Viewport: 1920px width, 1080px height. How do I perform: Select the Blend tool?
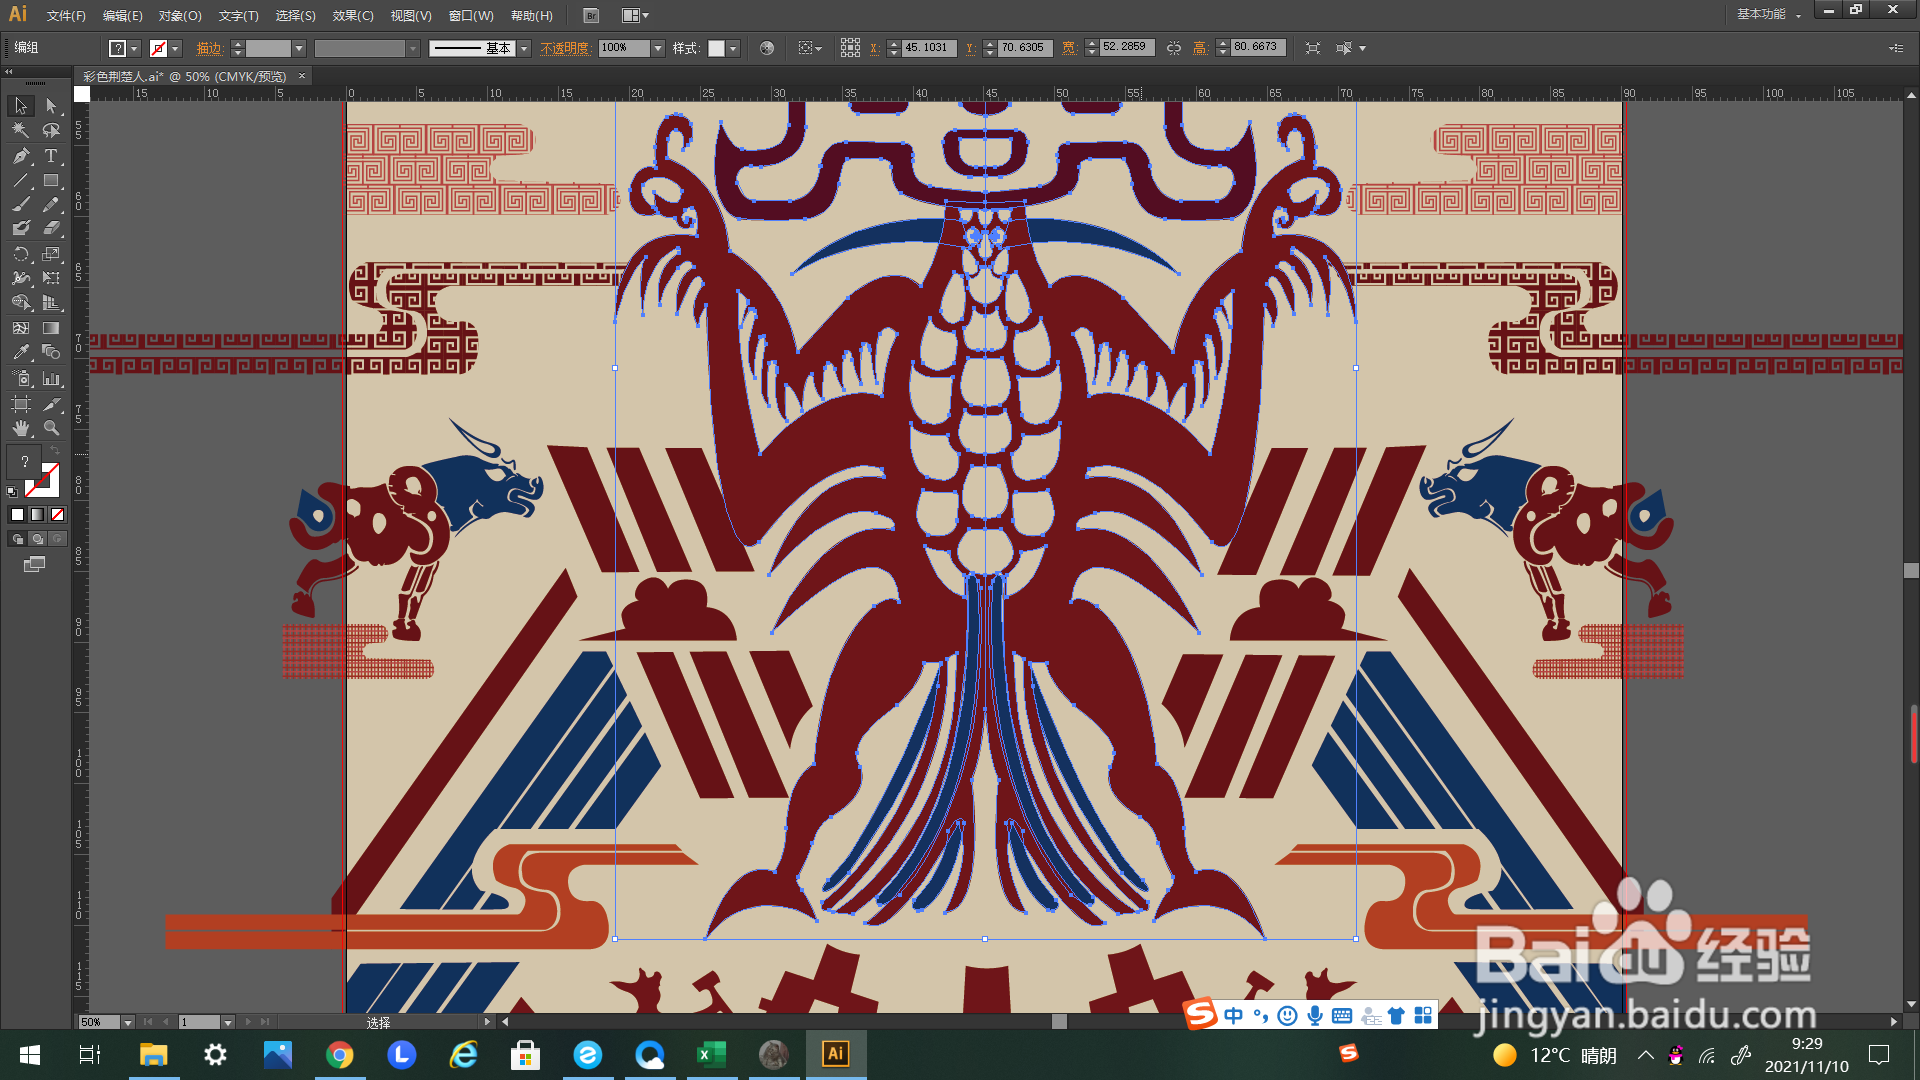point(51,352)
